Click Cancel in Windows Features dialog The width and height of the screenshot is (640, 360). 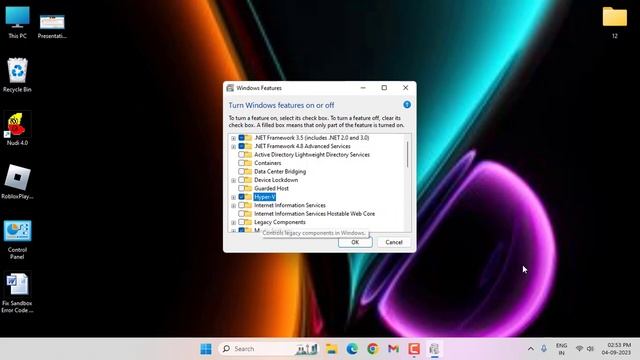pyautogui.click(x=394, y=242)
